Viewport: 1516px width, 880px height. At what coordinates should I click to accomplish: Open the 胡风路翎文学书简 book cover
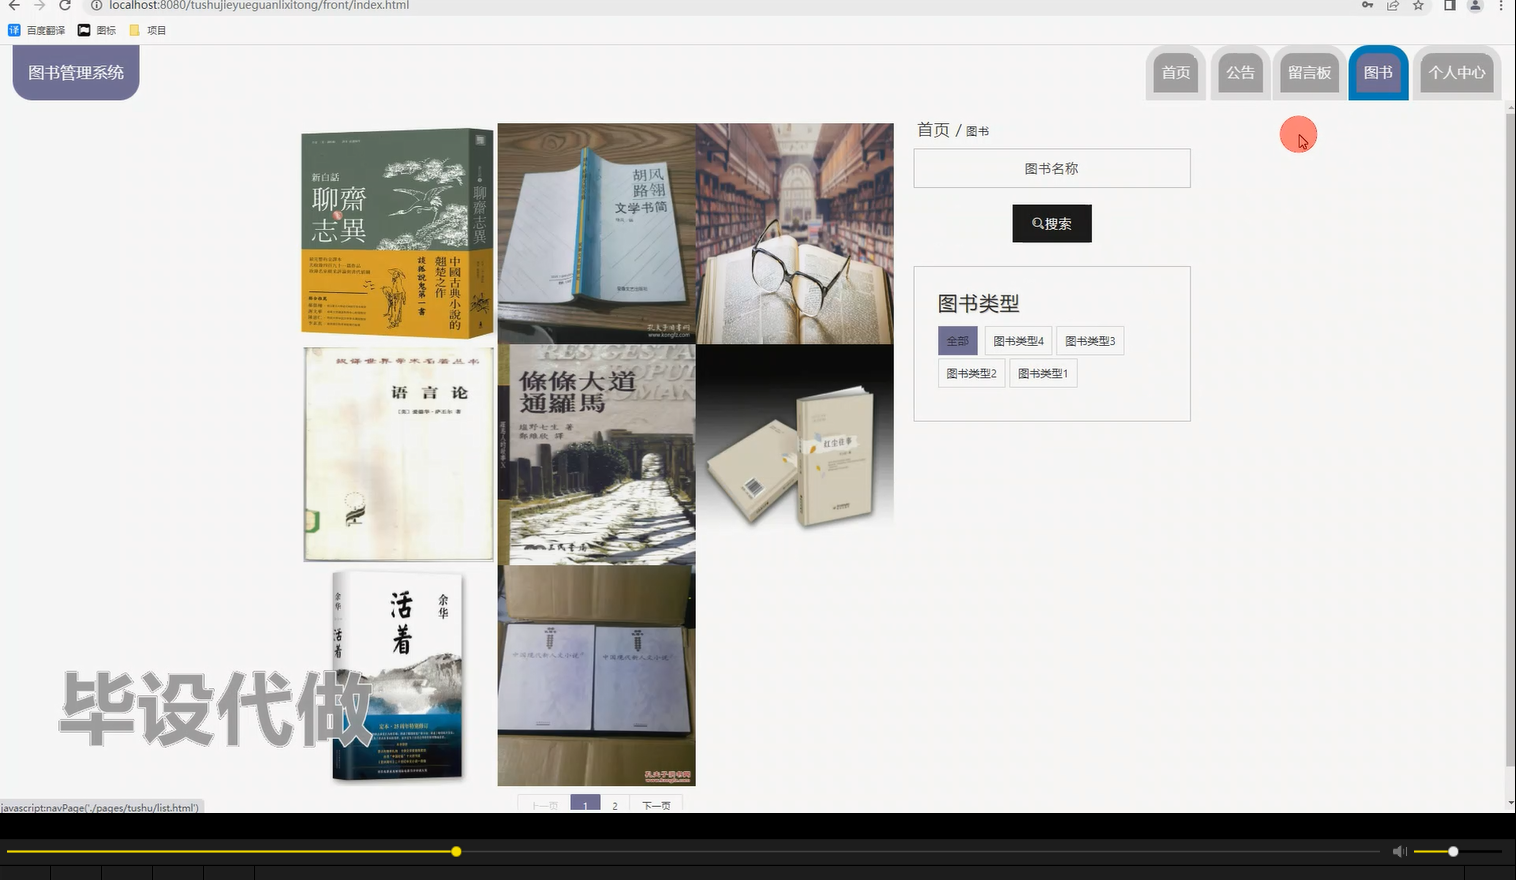[x=596, y=233]
